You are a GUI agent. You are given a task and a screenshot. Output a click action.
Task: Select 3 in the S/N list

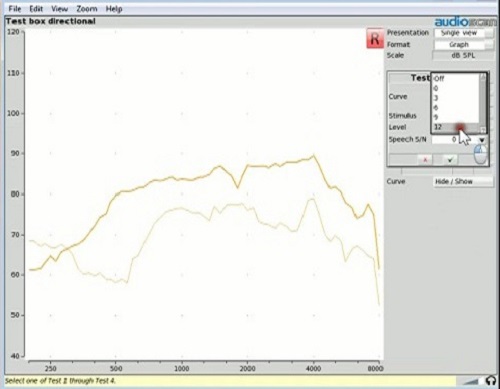coord(456,98)
